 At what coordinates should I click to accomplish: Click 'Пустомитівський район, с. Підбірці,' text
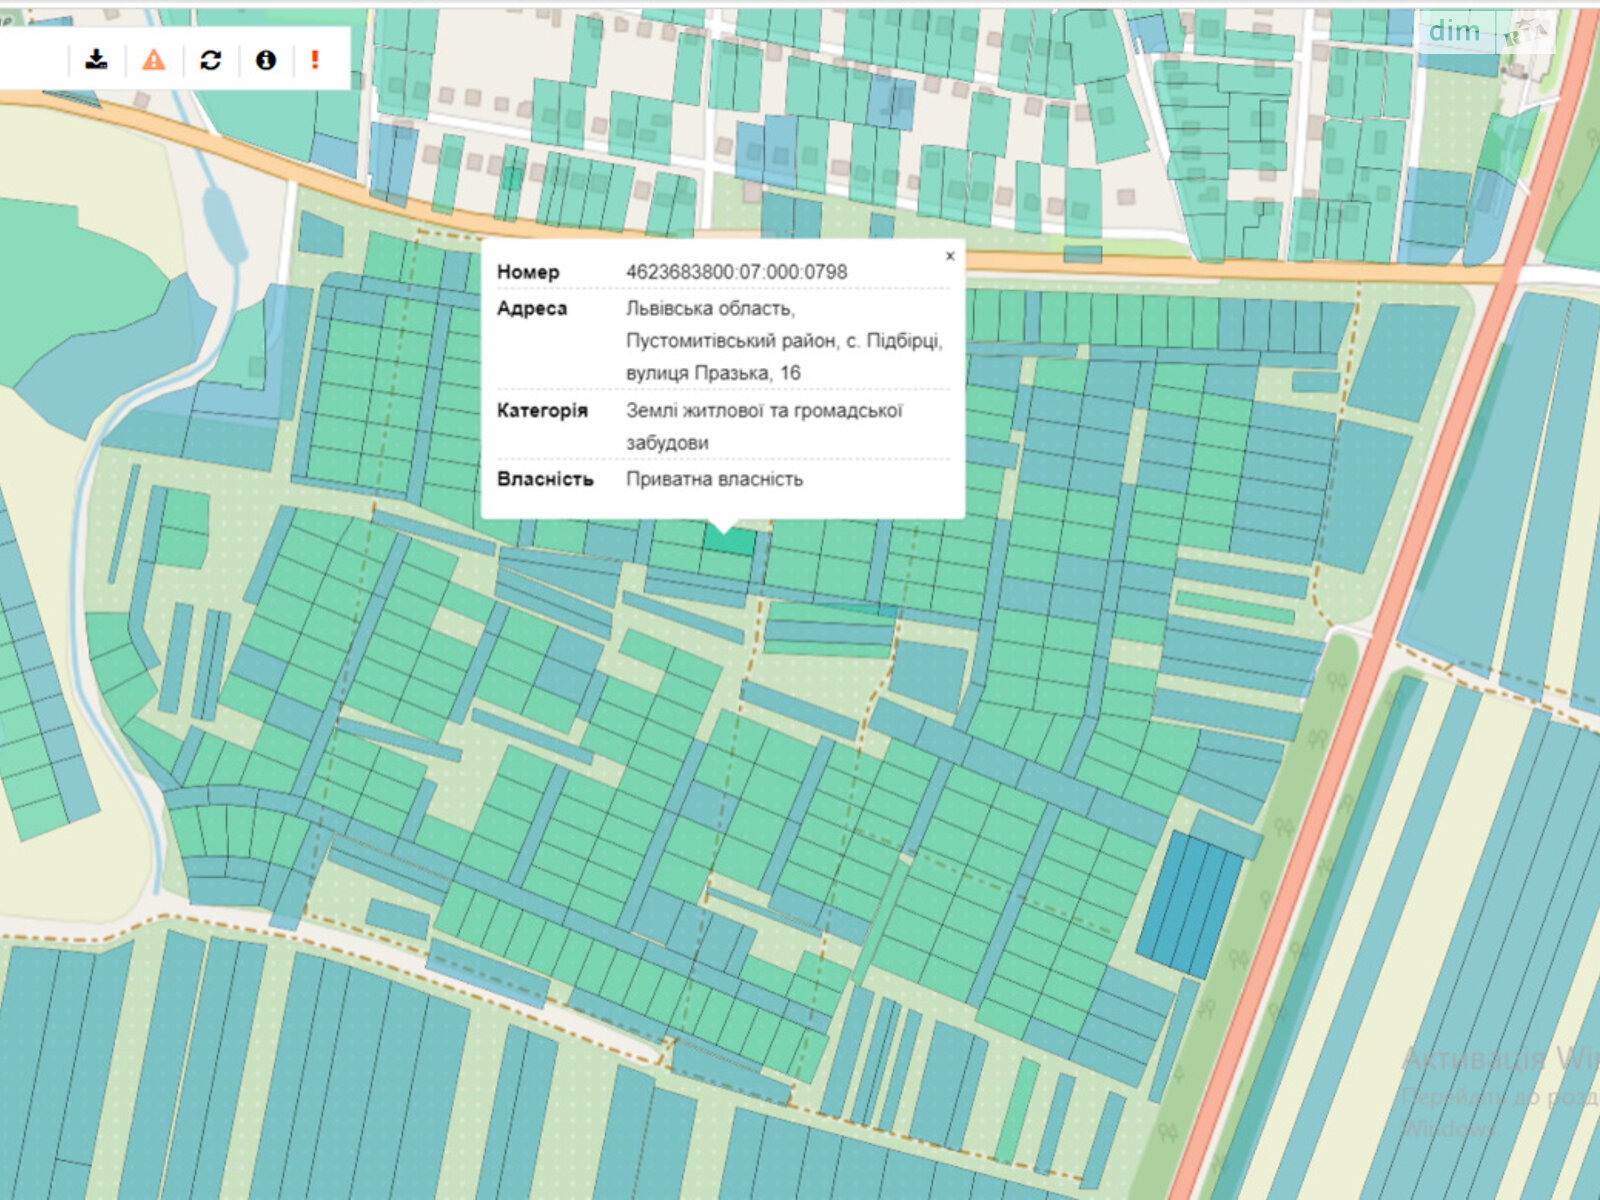tap(783, 341)
